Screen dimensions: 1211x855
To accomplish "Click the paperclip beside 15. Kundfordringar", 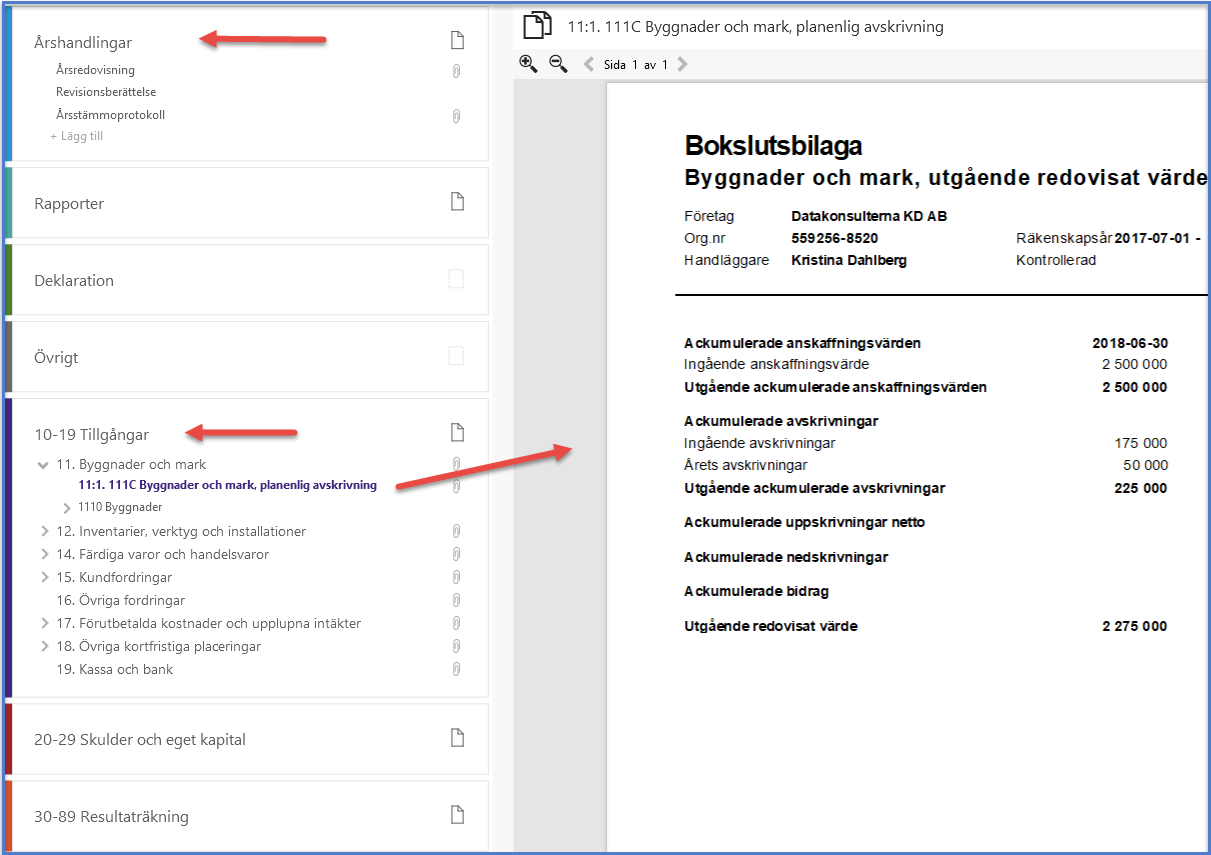I will tap(456, 578).
